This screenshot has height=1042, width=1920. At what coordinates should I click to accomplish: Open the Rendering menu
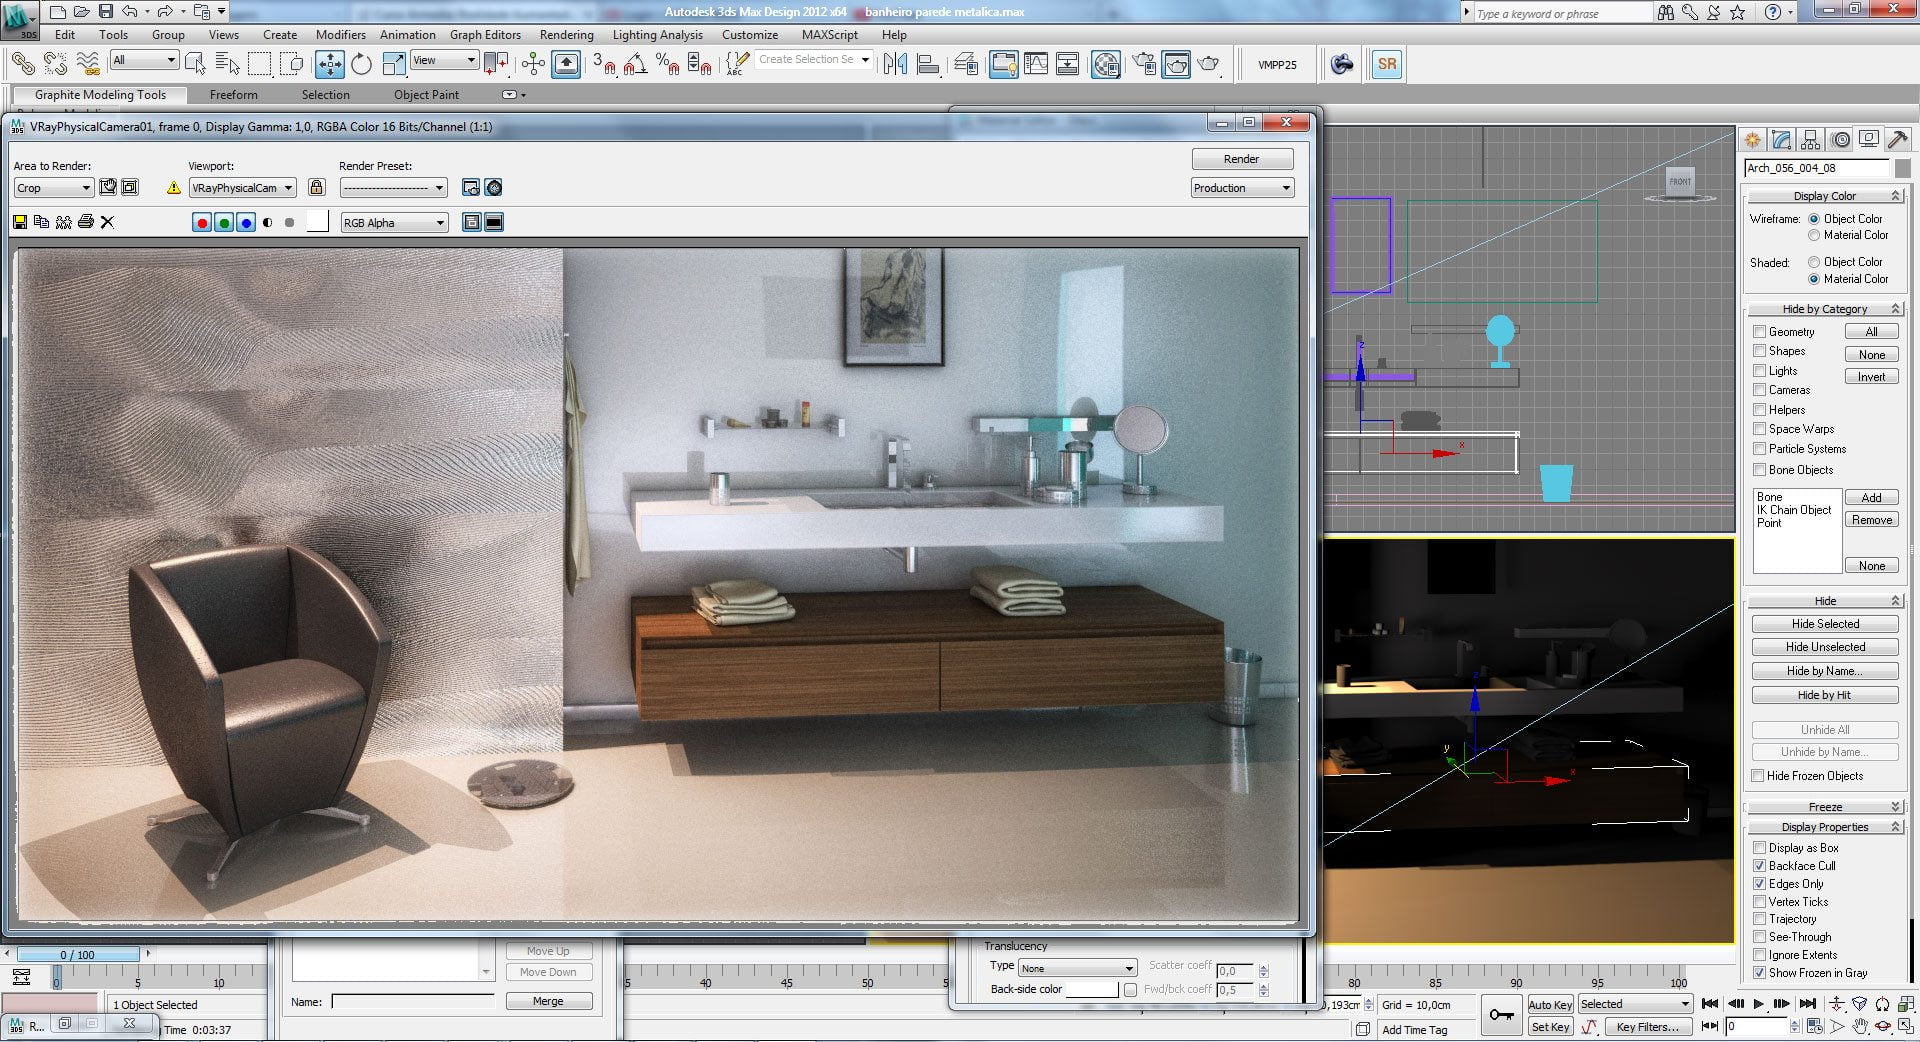click(x=566, y=35)
